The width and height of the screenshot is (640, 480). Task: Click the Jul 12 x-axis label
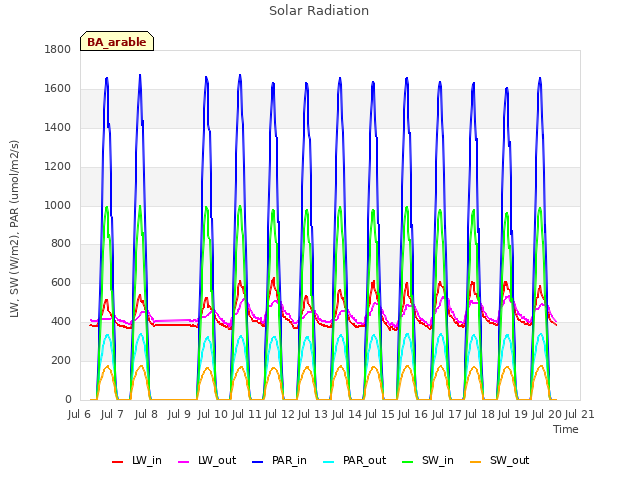280,415
